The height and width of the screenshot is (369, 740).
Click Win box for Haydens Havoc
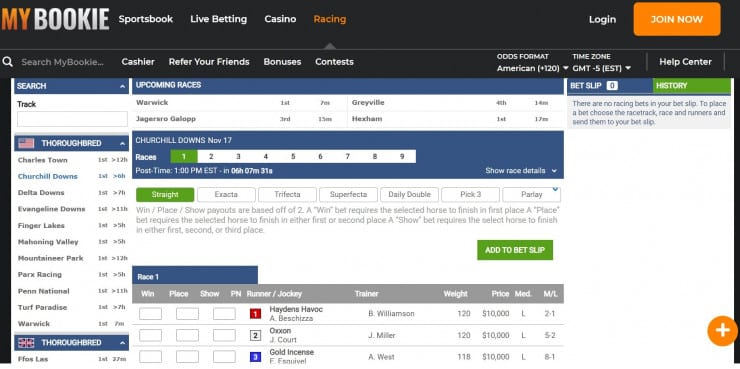coord(150,314)
